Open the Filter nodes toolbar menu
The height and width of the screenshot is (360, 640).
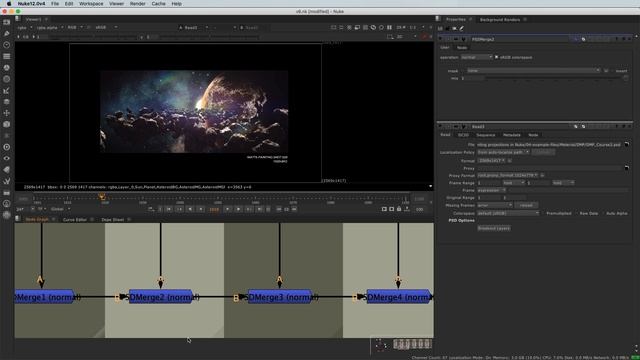coord(7,79)
